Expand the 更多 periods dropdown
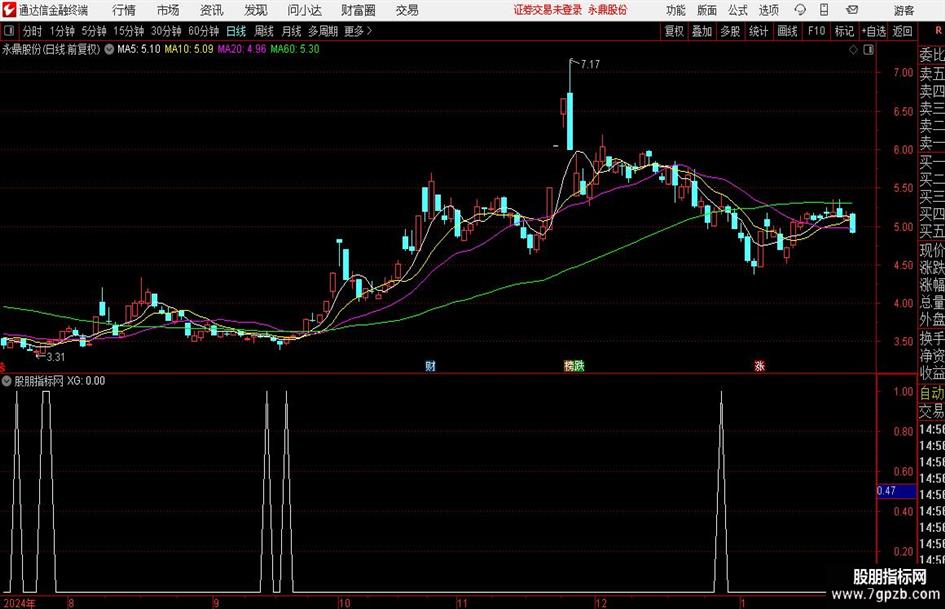 click(358, 31)
